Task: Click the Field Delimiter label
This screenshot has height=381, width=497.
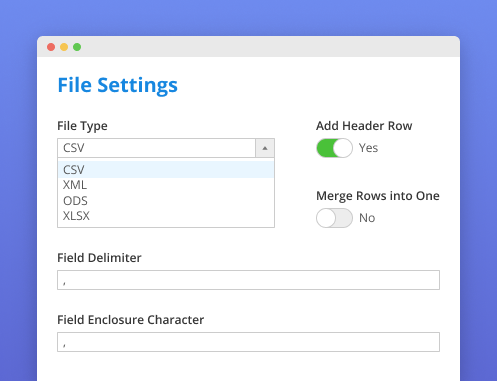Action: pos(99,258)
